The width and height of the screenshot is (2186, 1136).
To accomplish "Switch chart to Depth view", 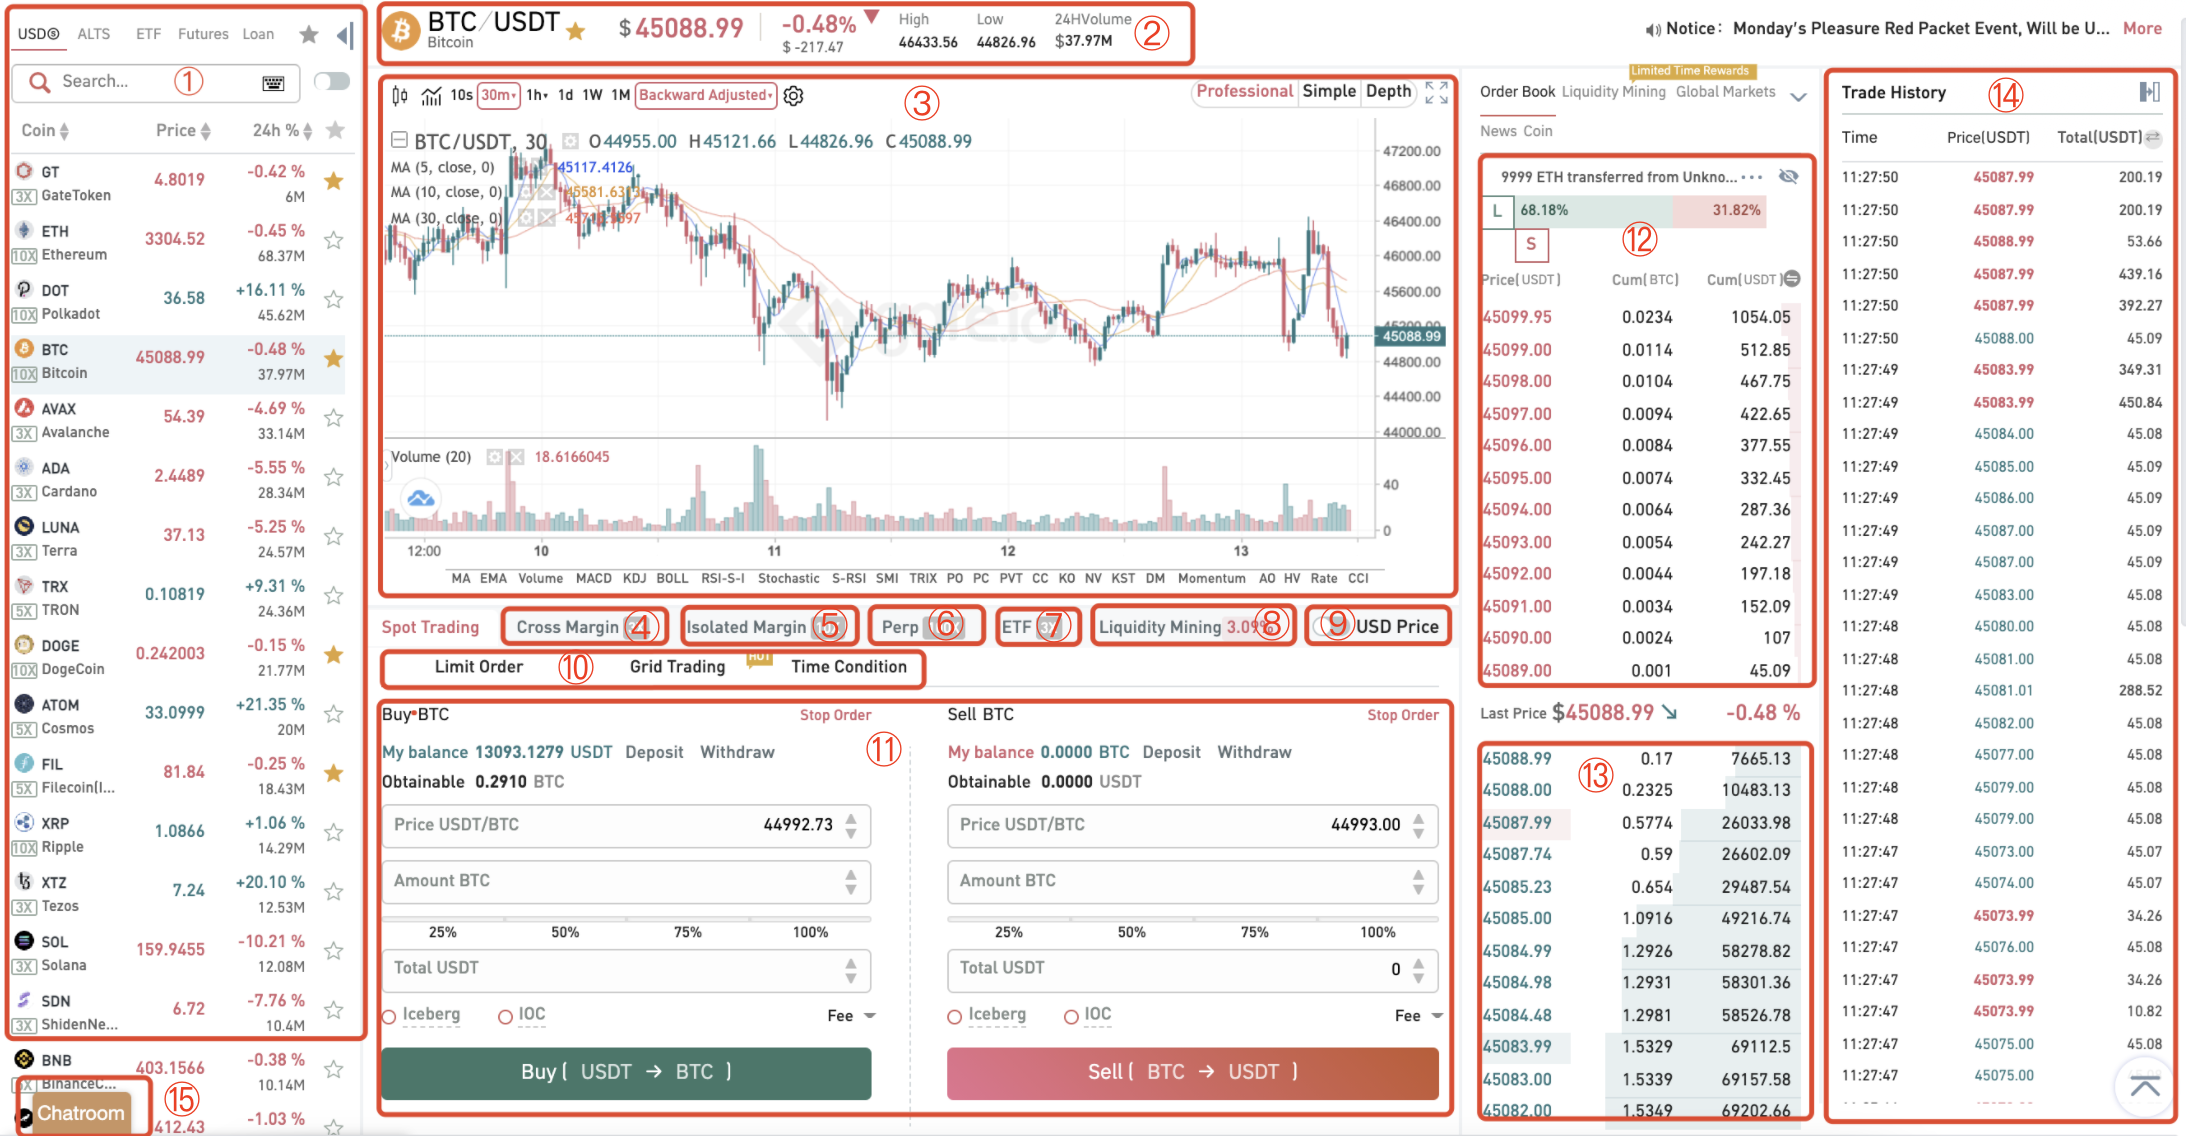I will 1388,91.
